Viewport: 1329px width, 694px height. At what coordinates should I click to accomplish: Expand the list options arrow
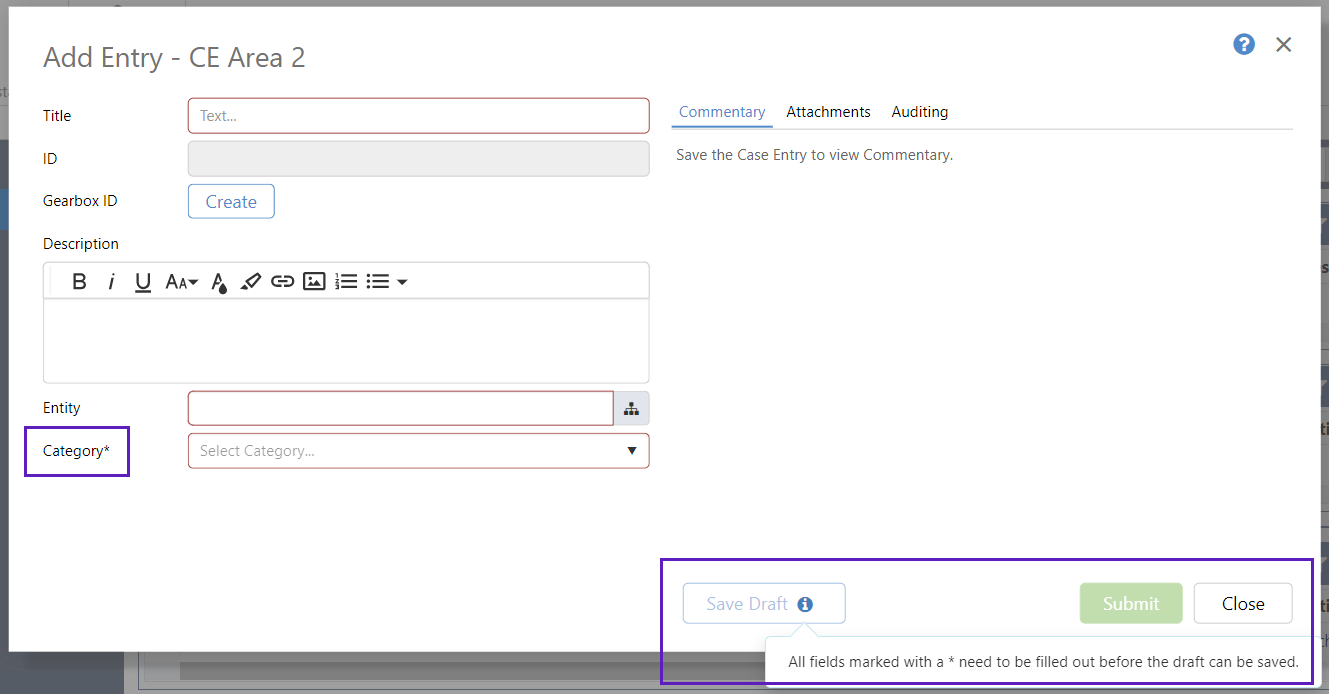tap(402, 283)
